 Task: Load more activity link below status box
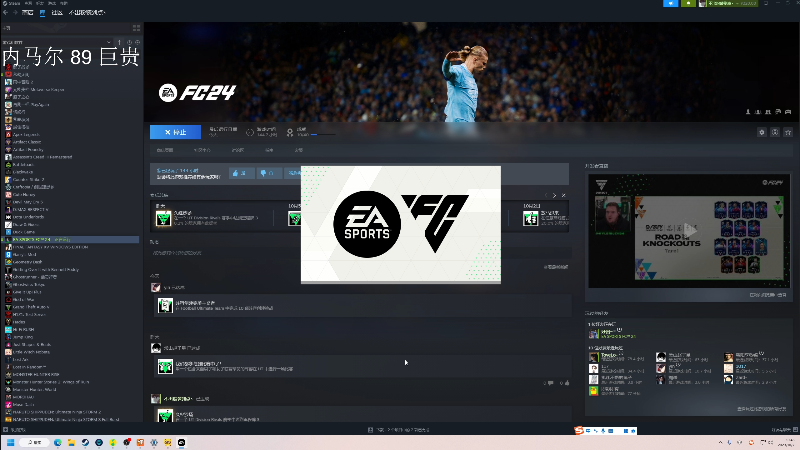[x=556, y=267]
